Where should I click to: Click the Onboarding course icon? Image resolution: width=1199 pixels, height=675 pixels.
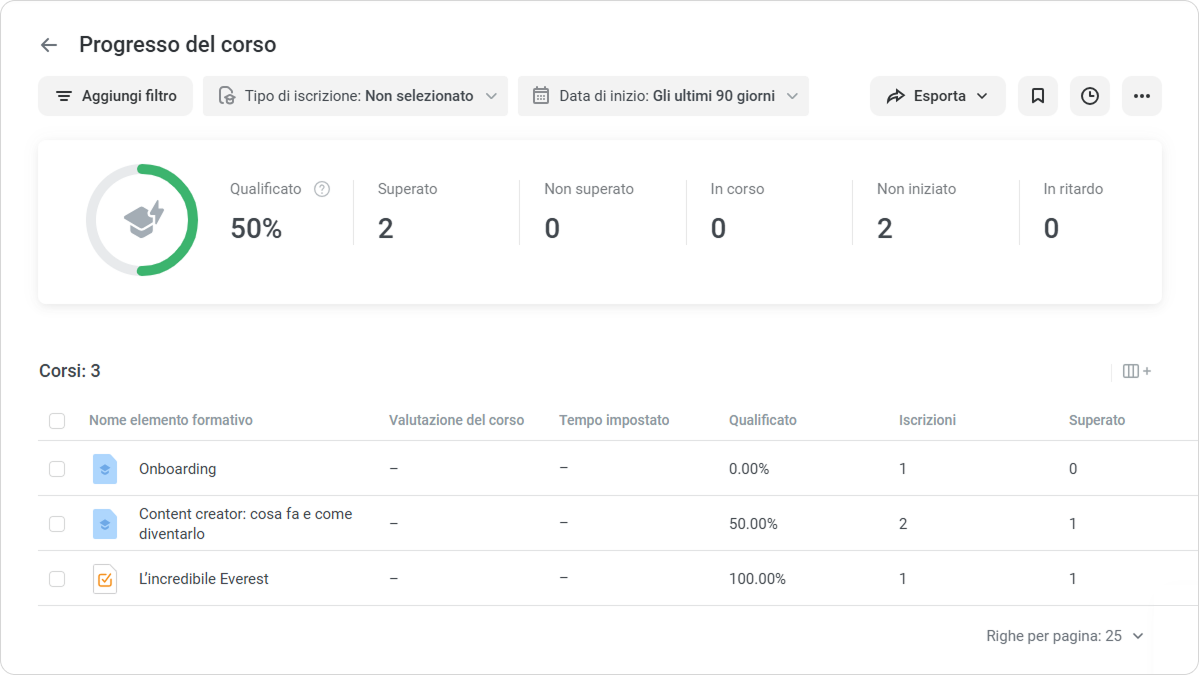coord(105,469)
